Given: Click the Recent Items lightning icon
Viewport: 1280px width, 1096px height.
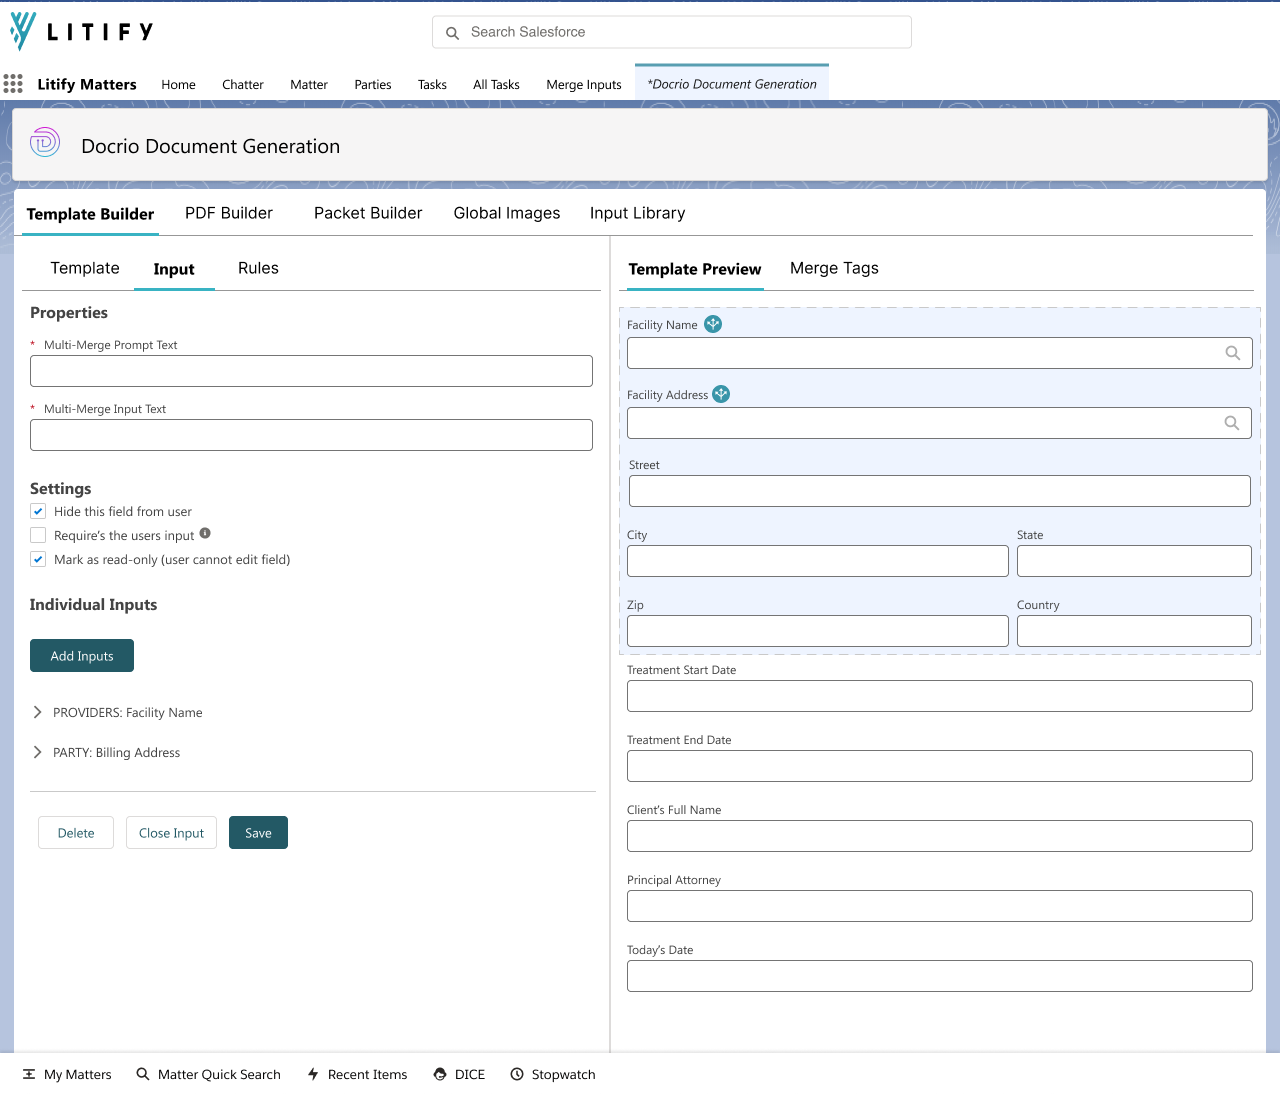Looking at the screenshot, I should (x=313, y=1074).
